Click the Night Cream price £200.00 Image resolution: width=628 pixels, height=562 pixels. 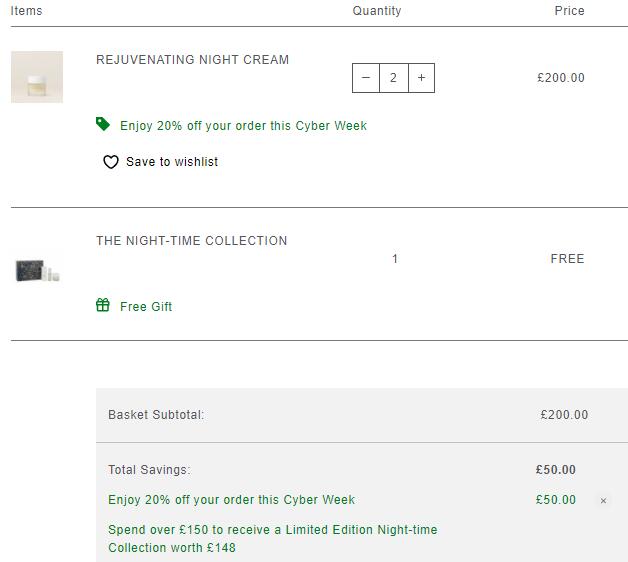coord(561,78)
